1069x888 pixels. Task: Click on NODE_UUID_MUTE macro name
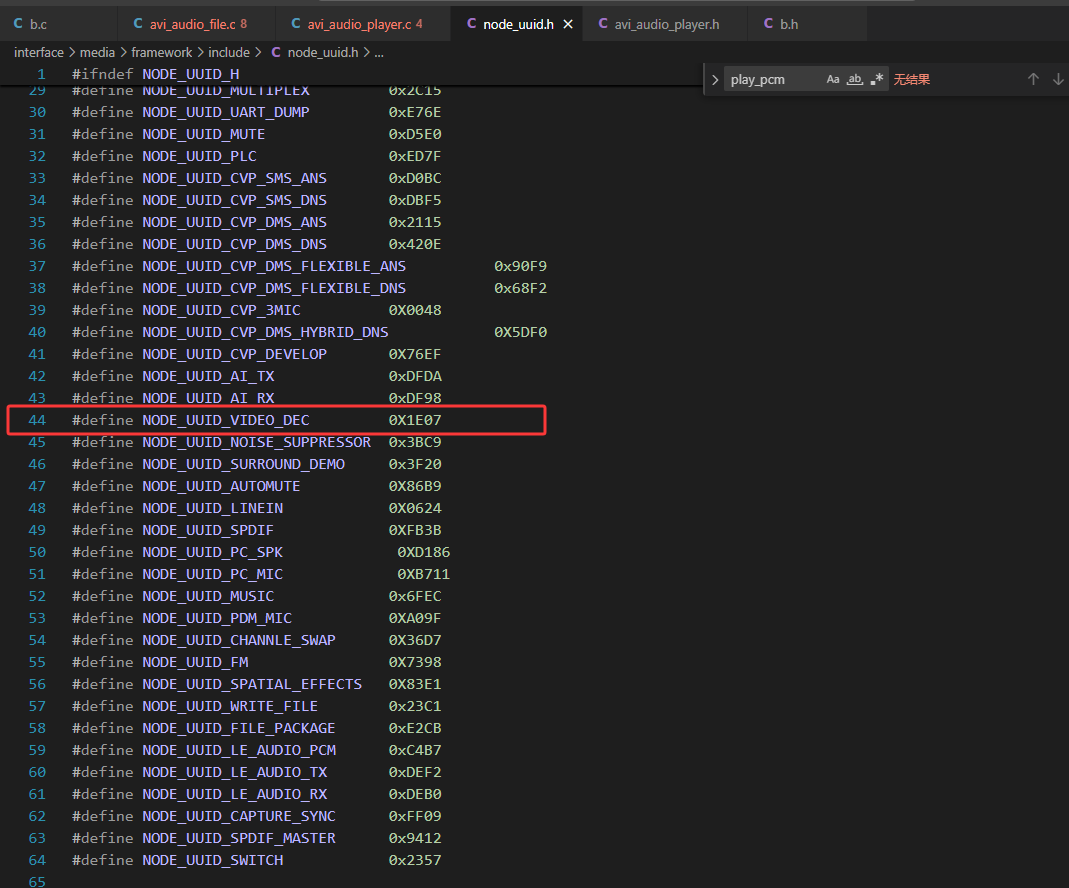[x=204, y=134]
